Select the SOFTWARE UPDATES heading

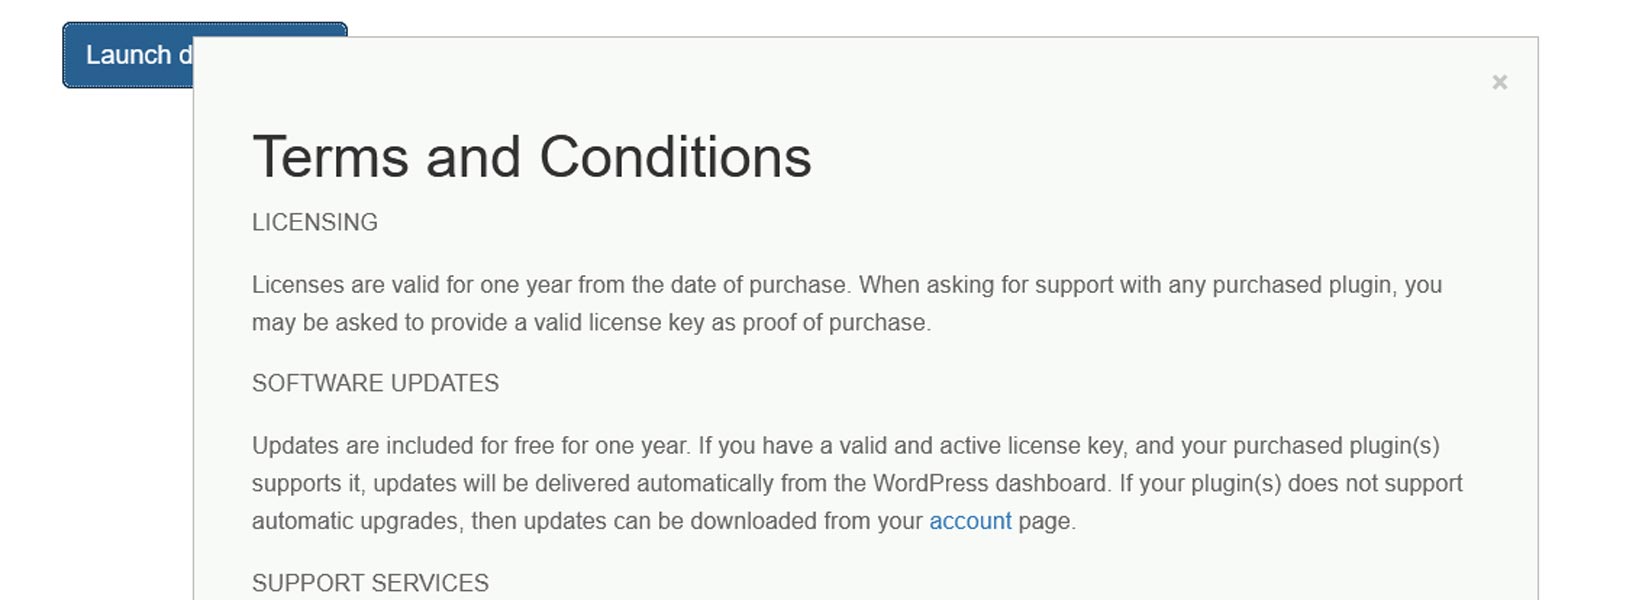tap(375, 383)
